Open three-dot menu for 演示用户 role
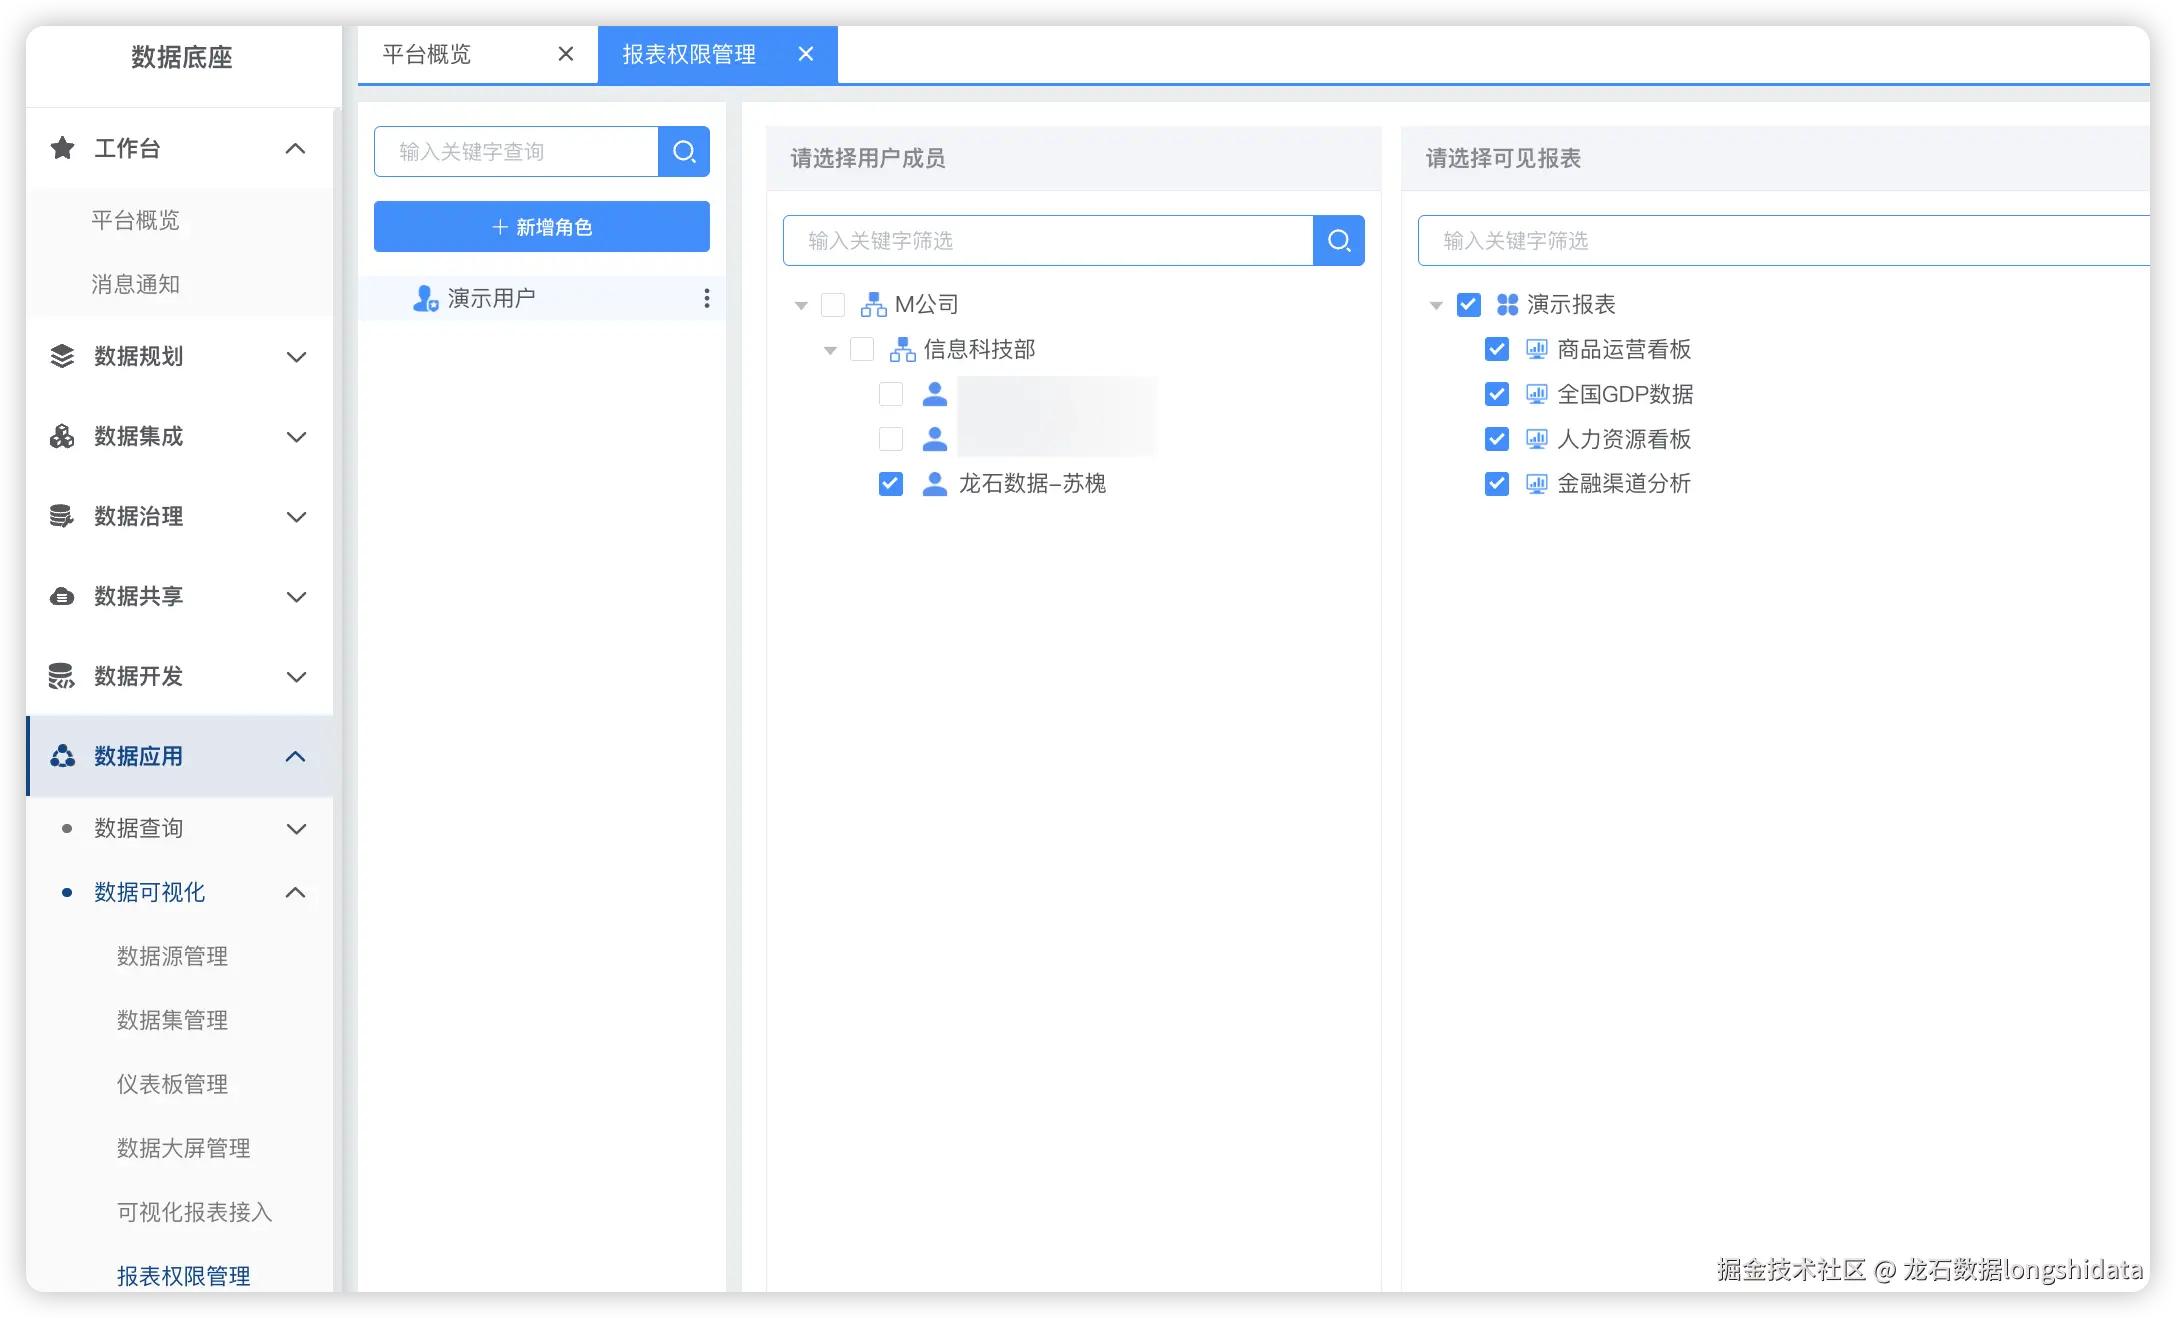 pos(706,298)
